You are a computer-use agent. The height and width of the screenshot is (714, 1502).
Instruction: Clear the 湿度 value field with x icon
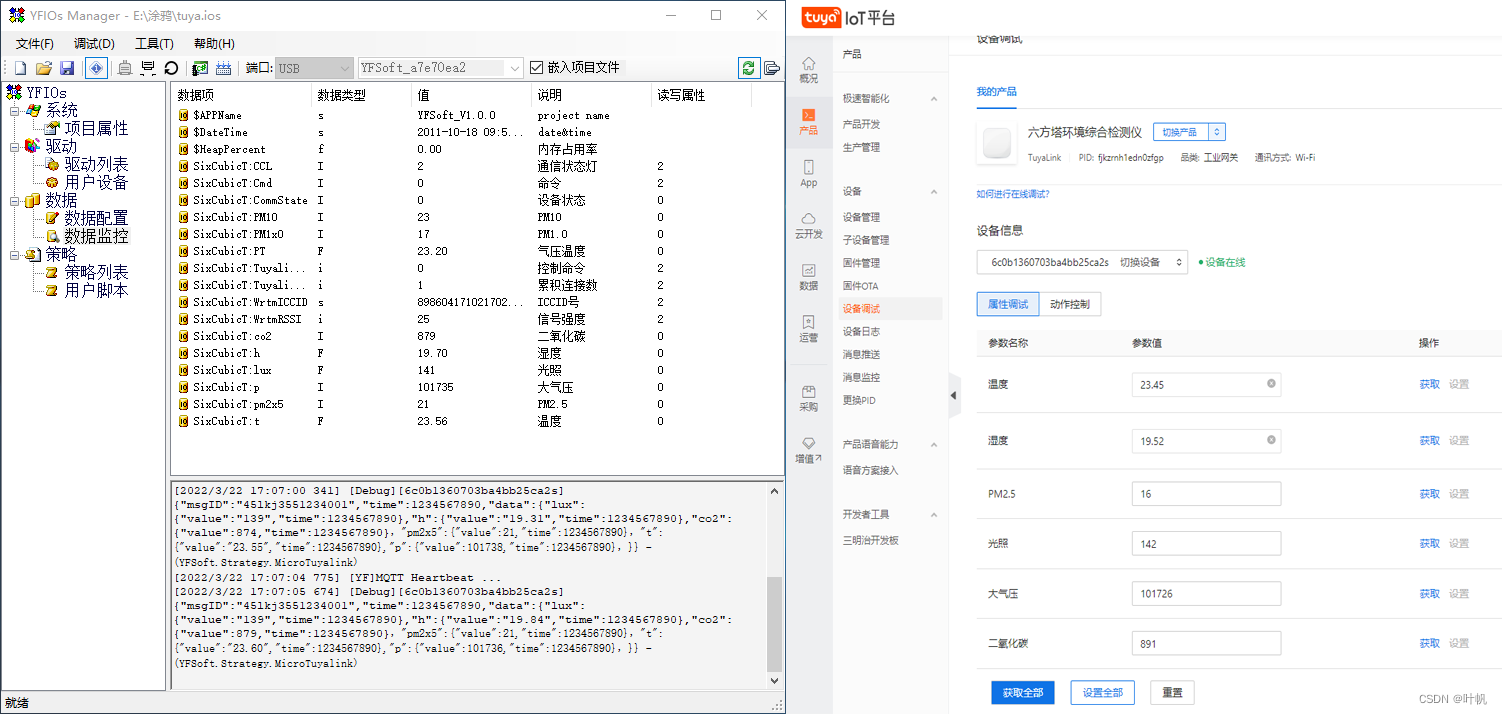pos(1271,440)
